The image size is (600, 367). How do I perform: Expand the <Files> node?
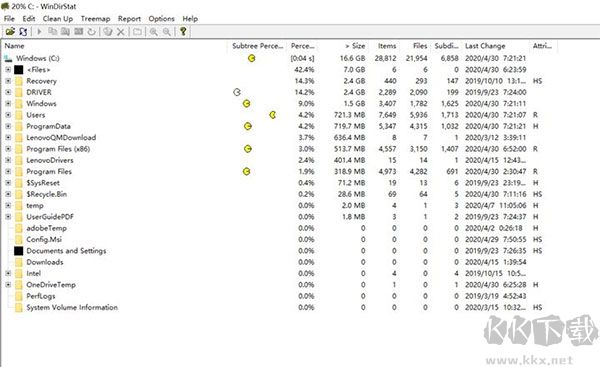[x=8, y=70]
